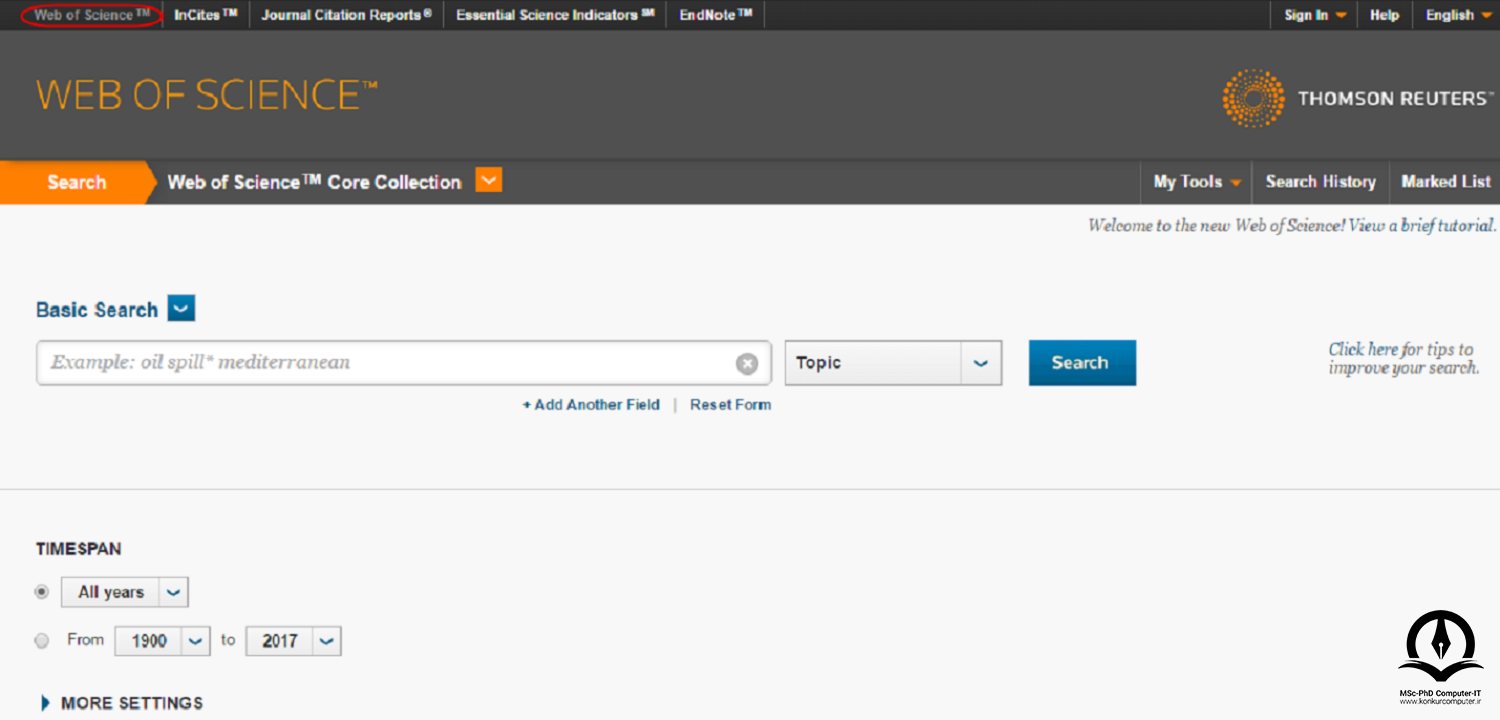Clear the search box with the X icon
The height and width of the screenshot is (720, 1500).
tap(747, 364)
